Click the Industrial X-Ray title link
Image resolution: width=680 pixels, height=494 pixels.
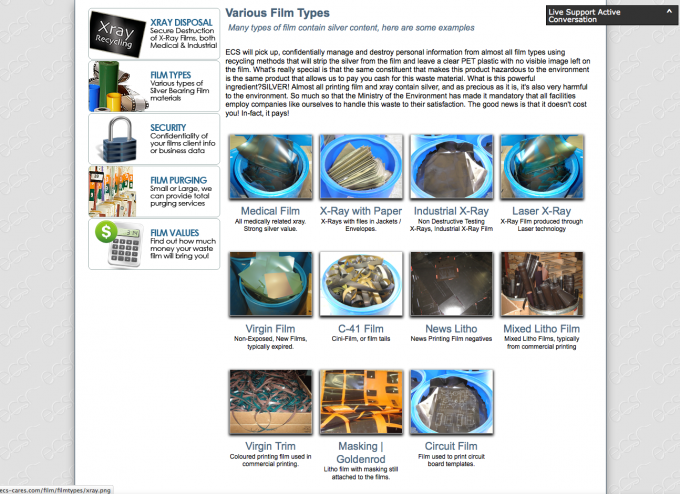451,211
